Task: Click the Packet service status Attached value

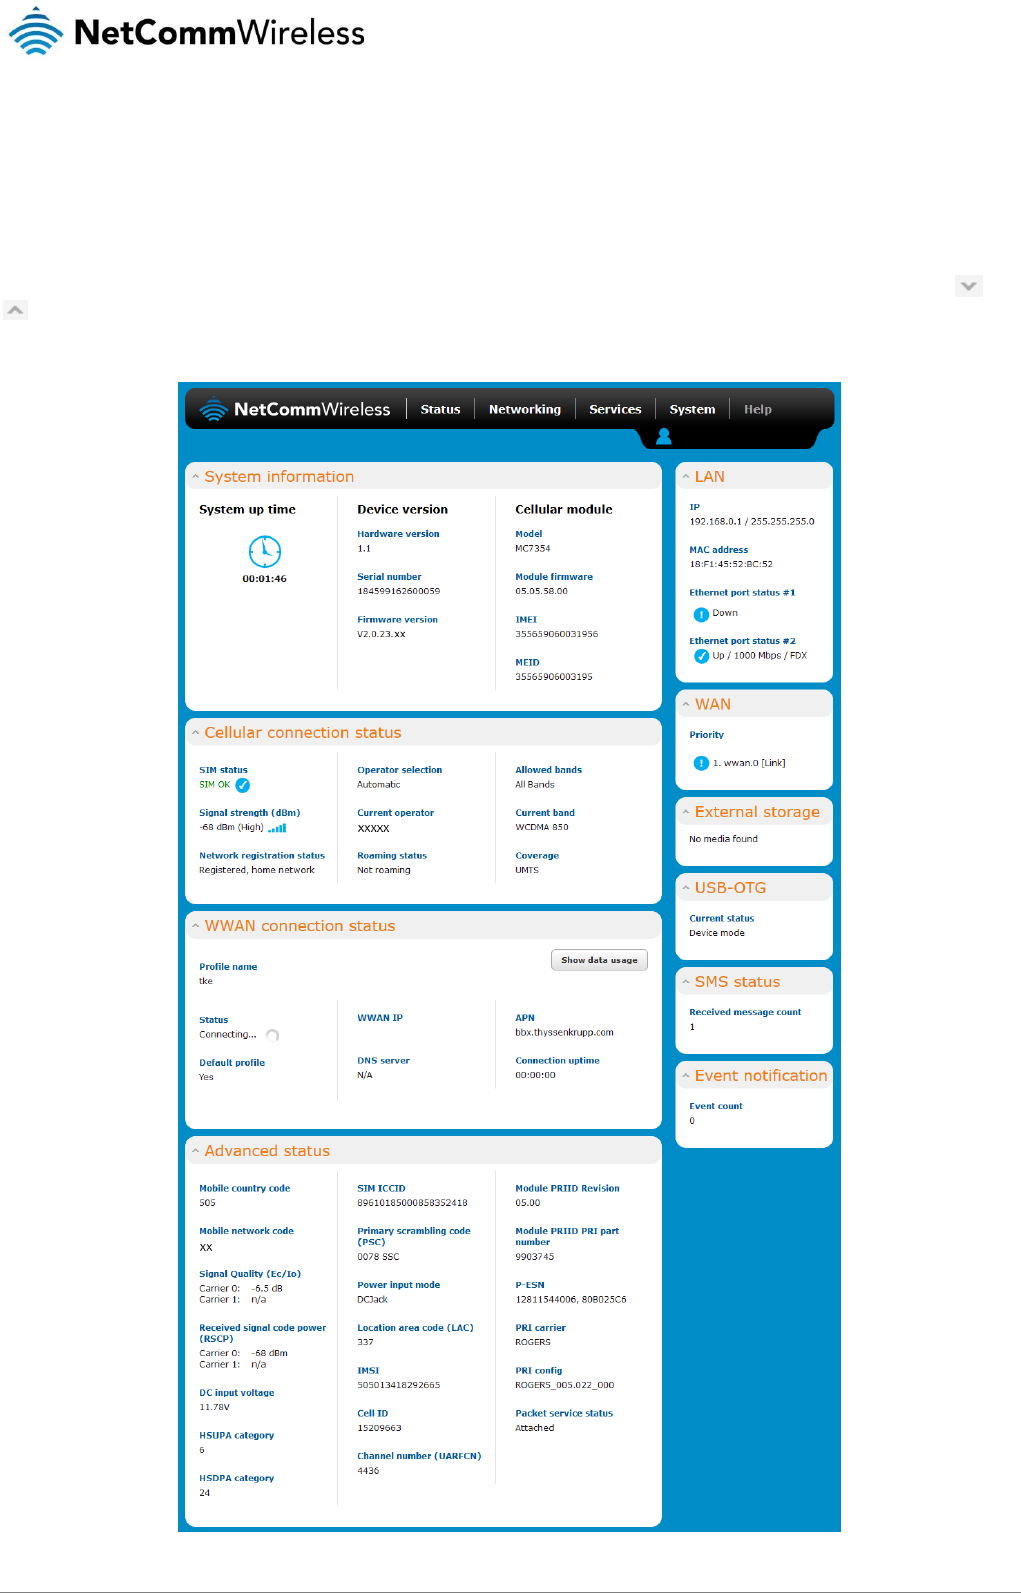Action: point(534,1428)
